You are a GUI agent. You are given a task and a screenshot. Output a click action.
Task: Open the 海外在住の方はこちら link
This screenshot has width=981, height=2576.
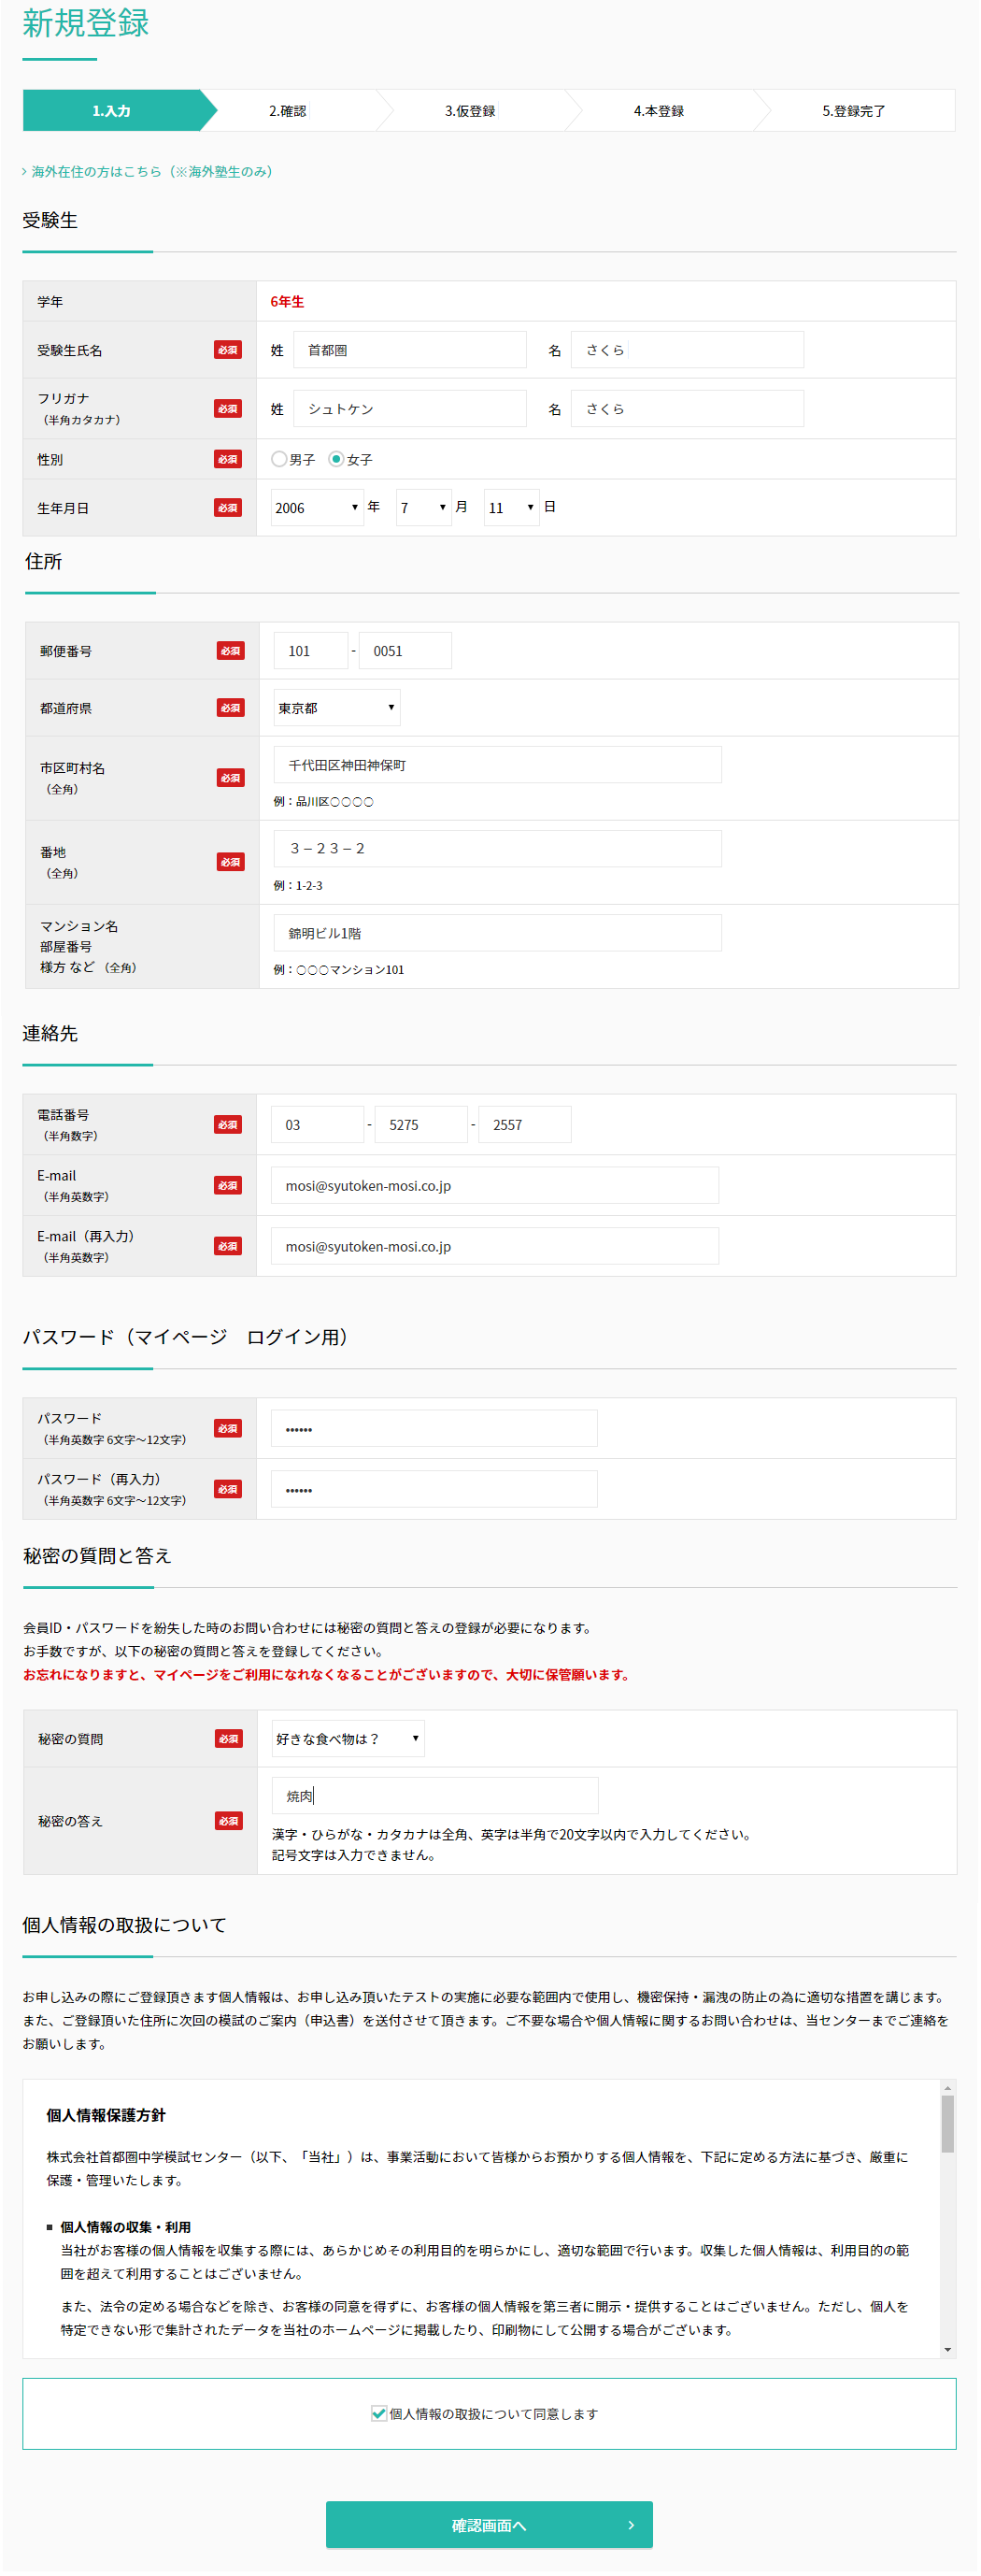(x=150, y=172)
